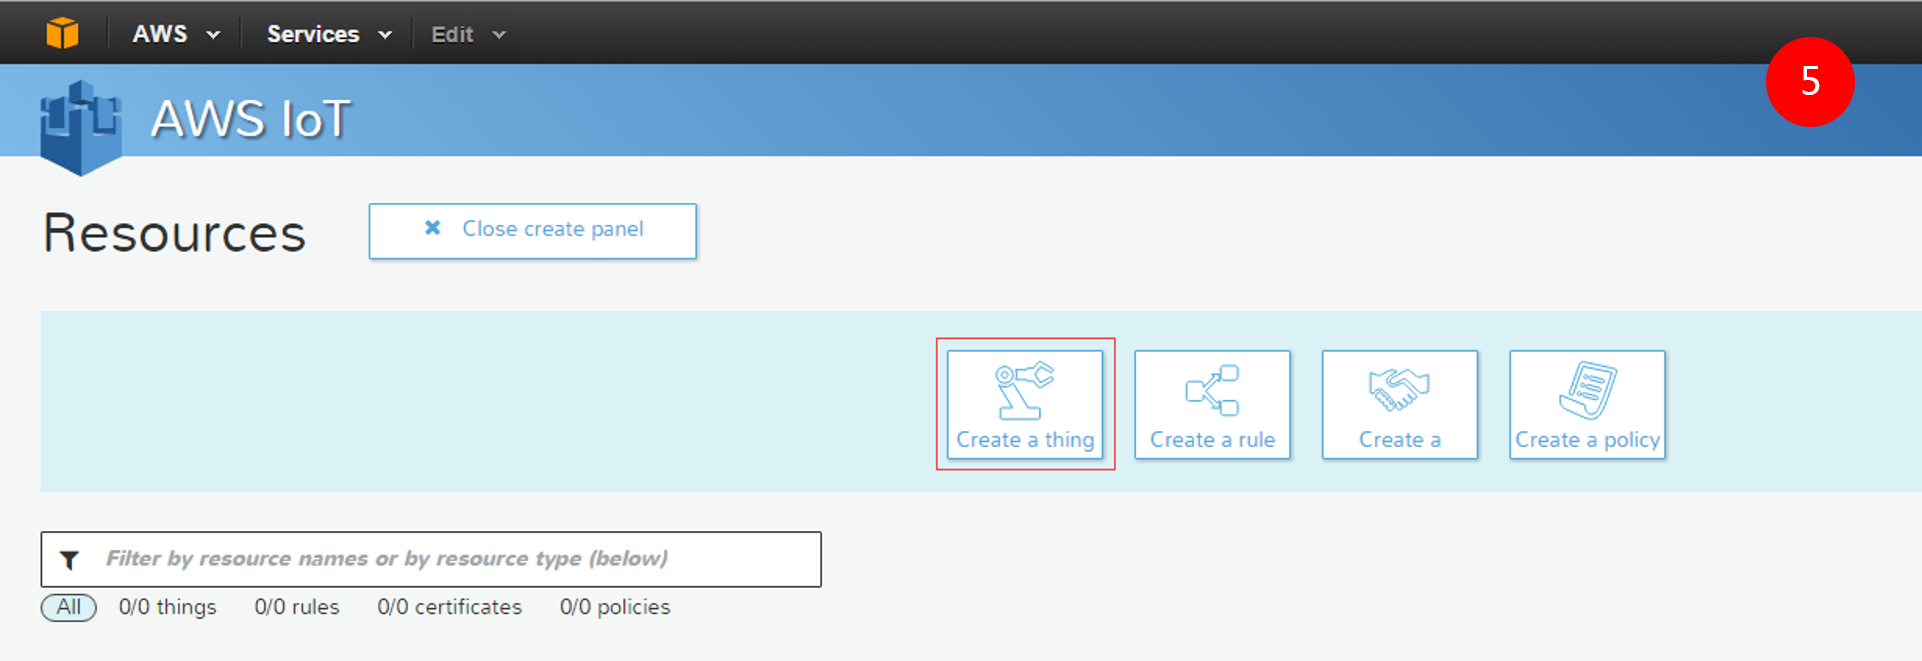Viewport: 1922px width, 661px height.
Task: Select the handshake Create a certificate tile
Action: pyautogui.click(x=1399, y=404)
